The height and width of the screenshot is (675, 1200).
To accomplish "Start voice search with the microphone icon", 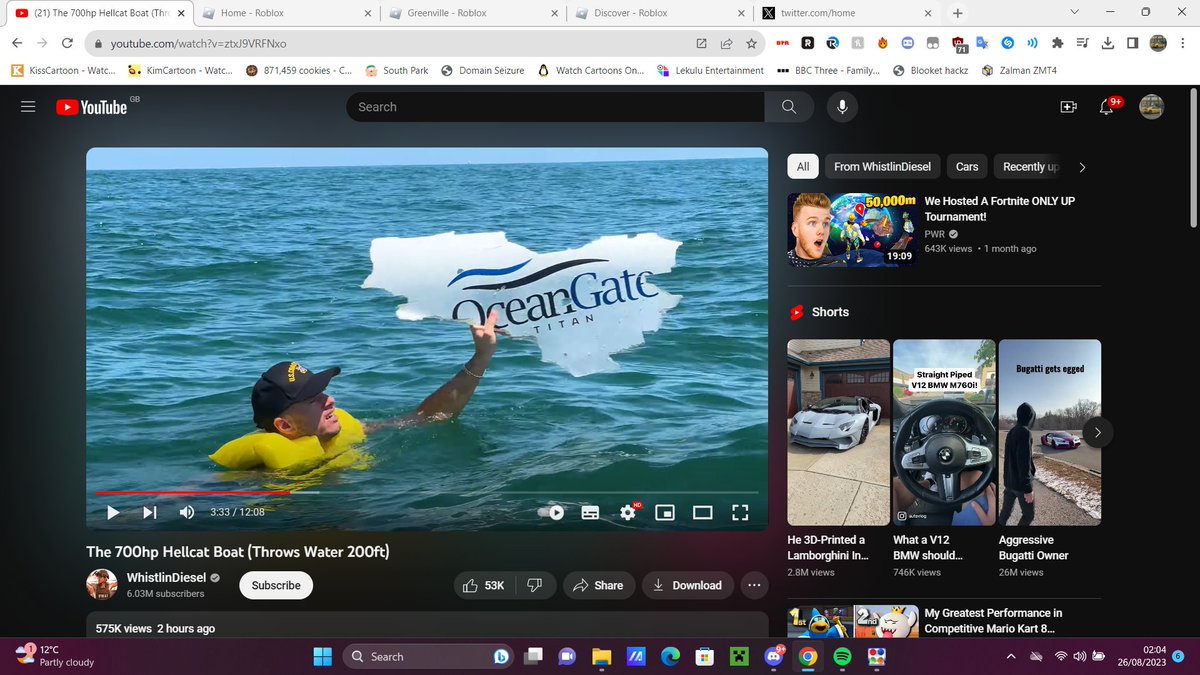I will point(842,107).
